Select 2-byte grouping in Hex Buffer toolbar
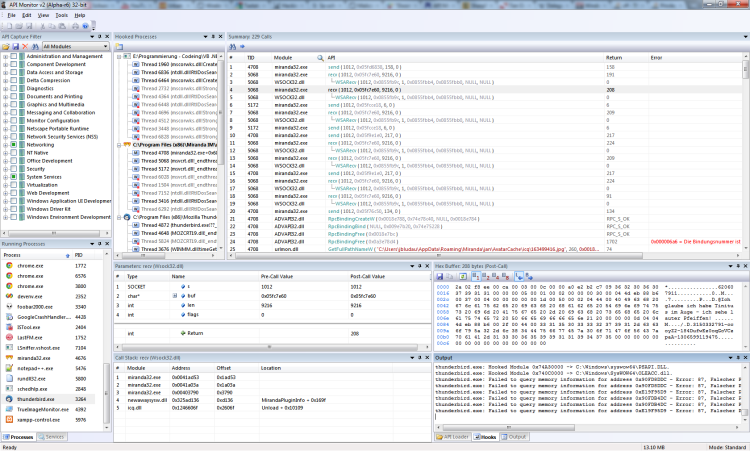750x451 pixels. 485,276
